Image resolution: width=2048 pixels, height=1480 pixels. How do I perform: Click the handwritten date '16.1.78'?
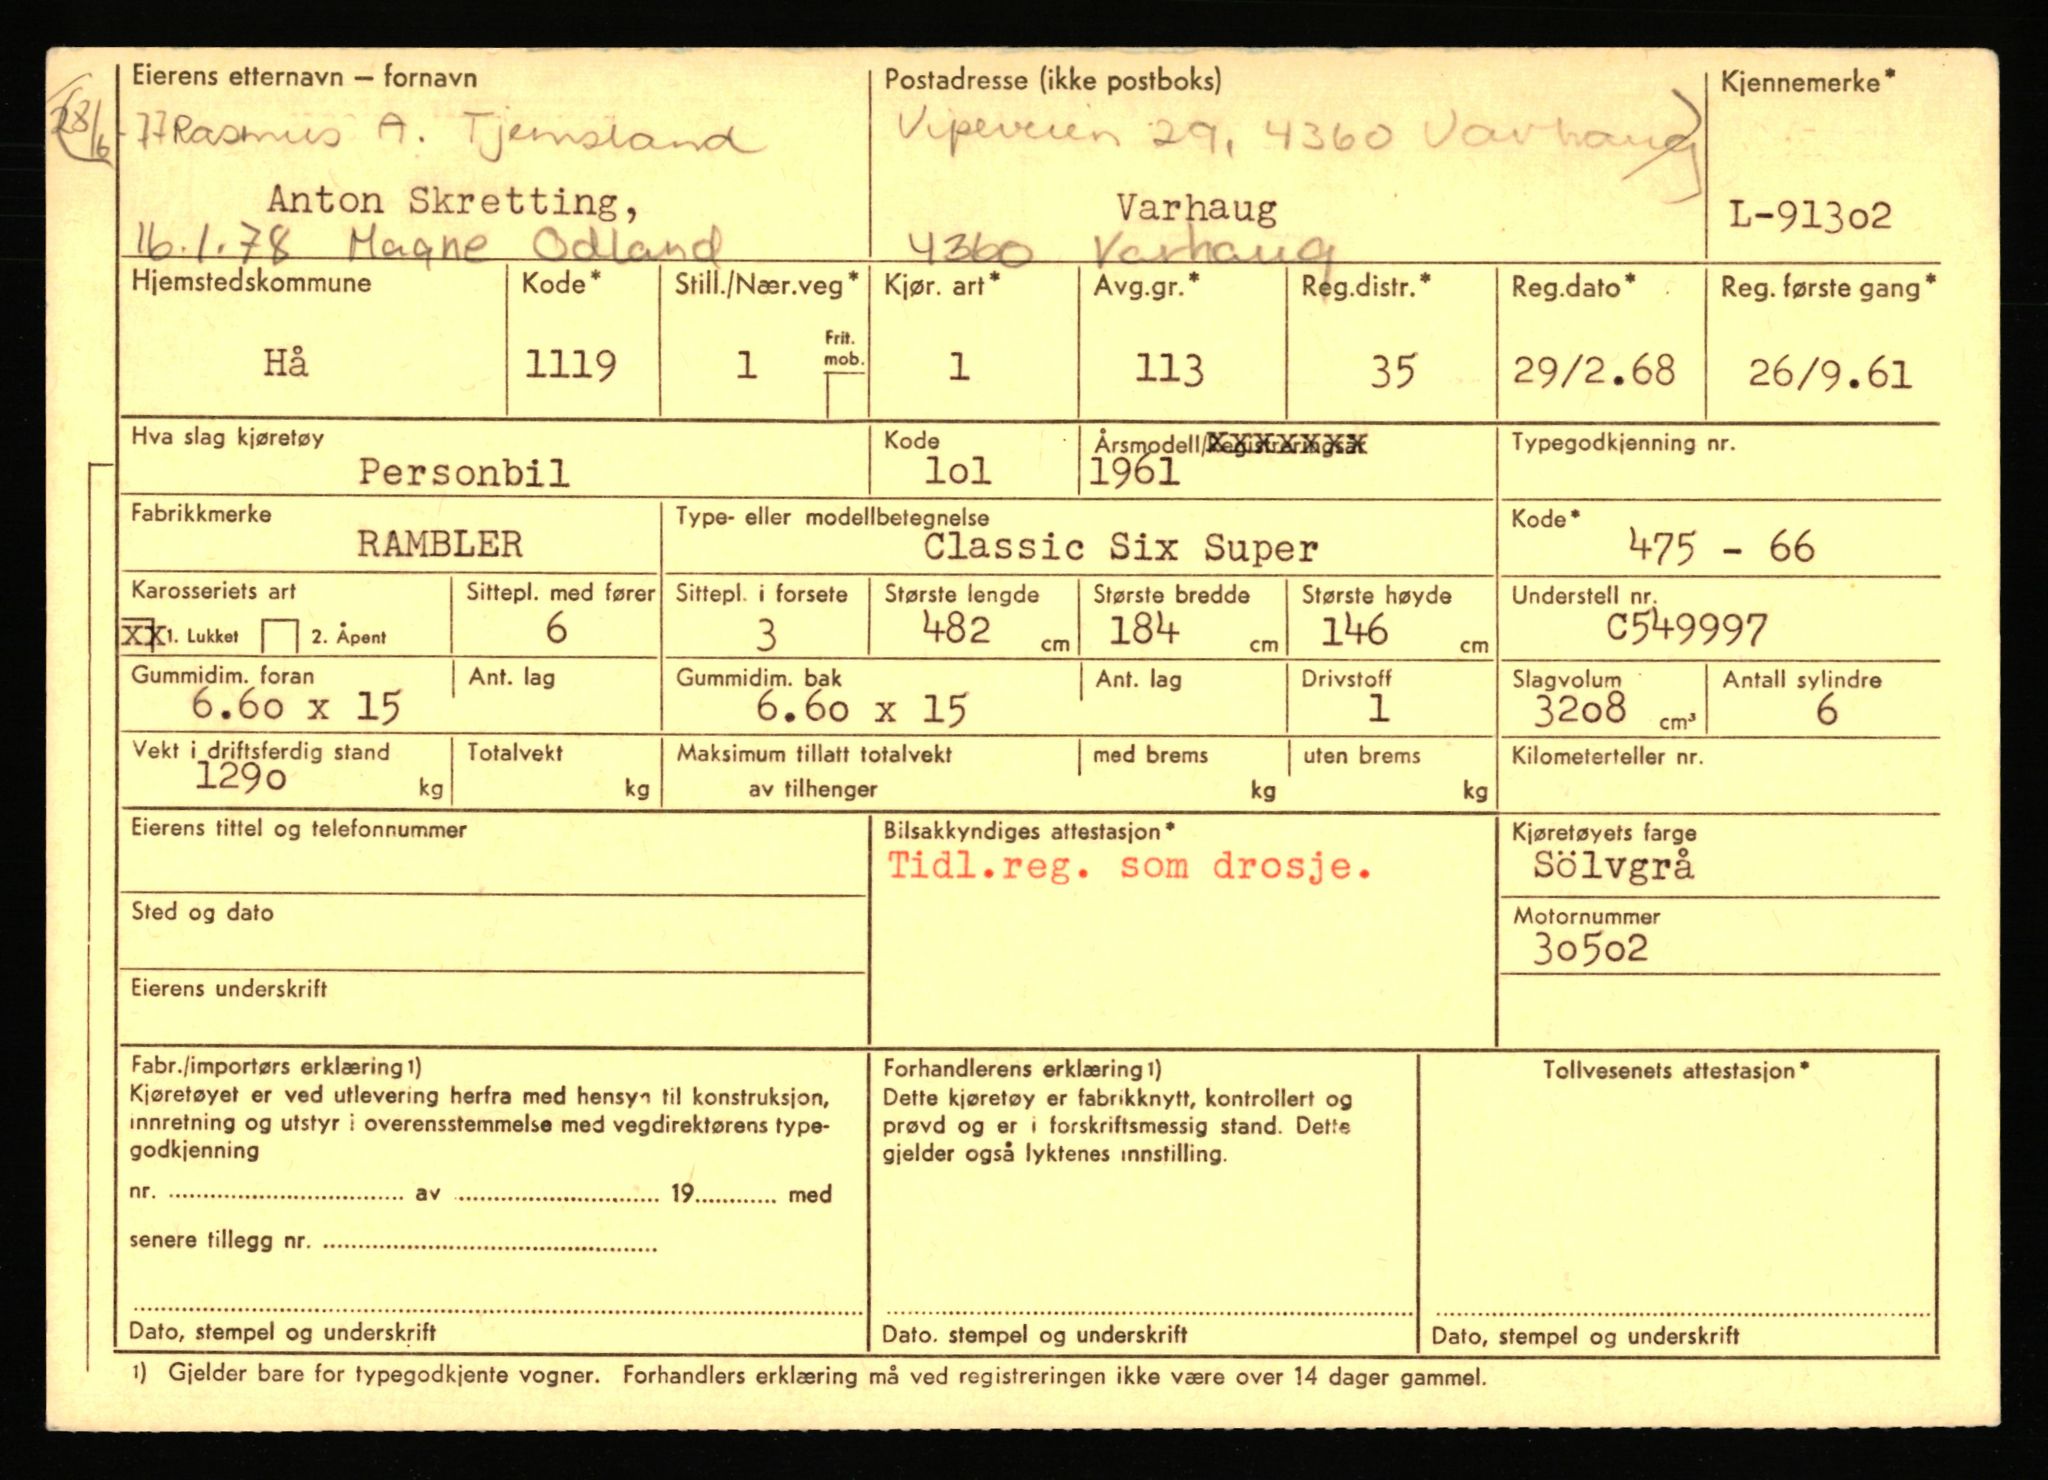[x=214, y=245]
